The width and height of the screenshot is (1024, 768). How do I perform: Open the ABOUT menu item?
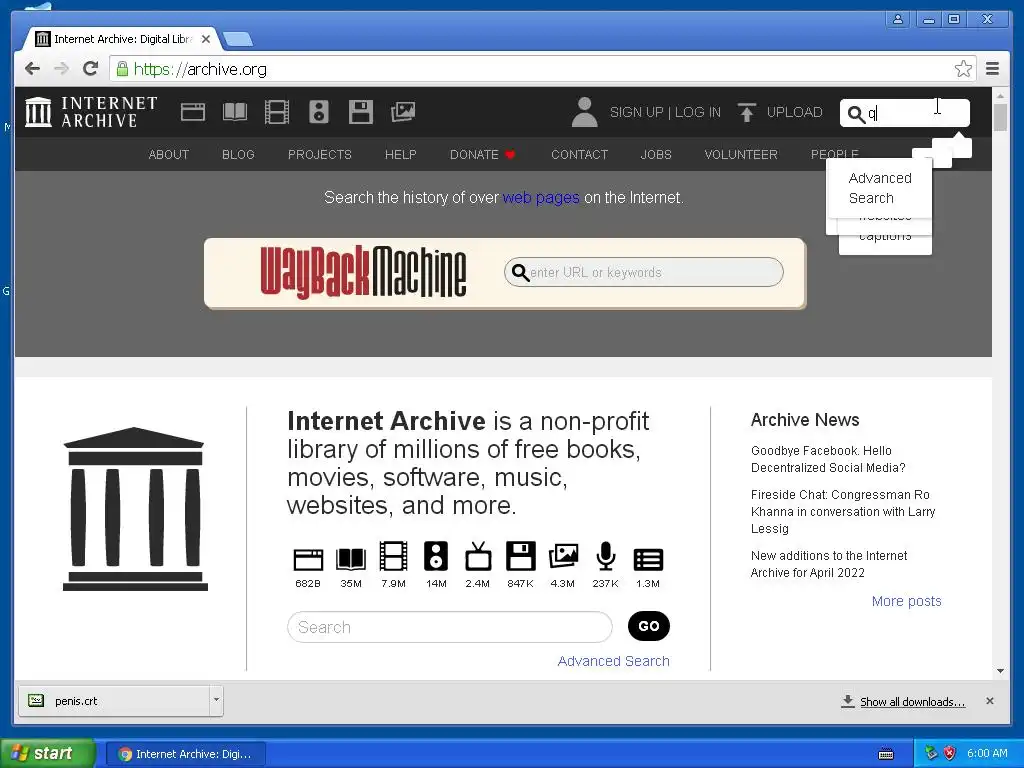coord(168,155)
